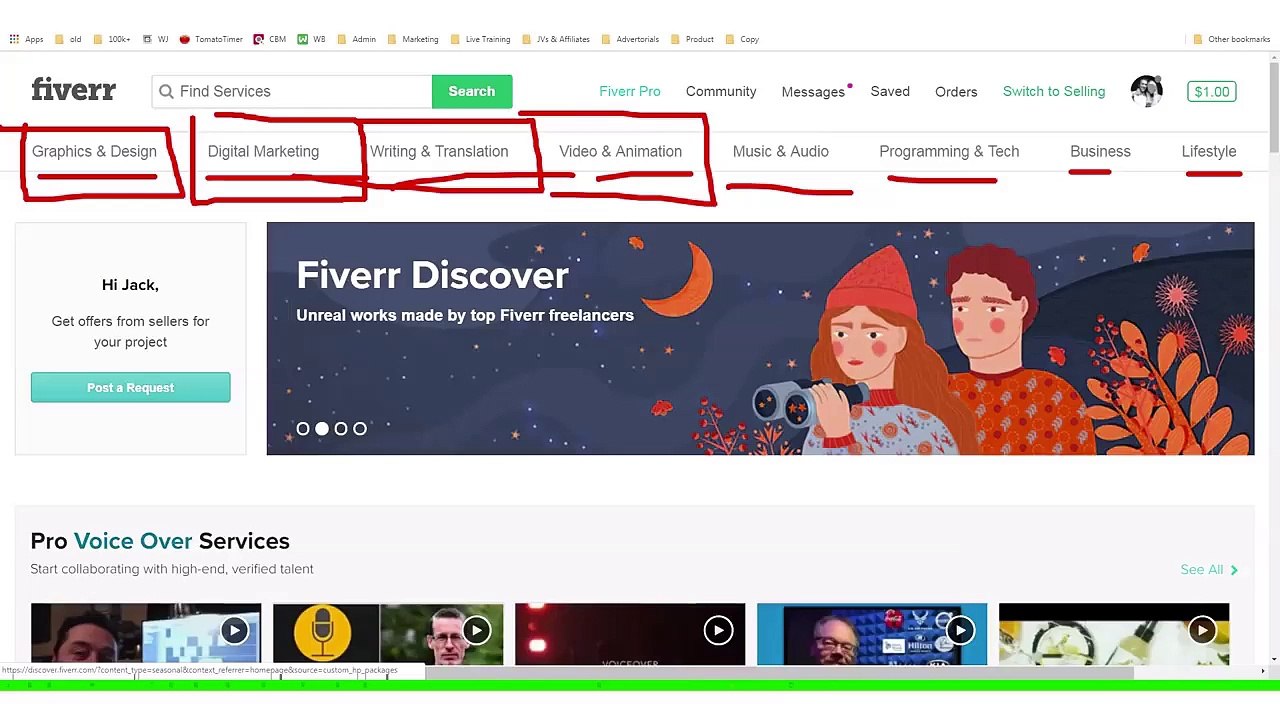Open the Business category
1280x720 pixels.
[1100, 151]
